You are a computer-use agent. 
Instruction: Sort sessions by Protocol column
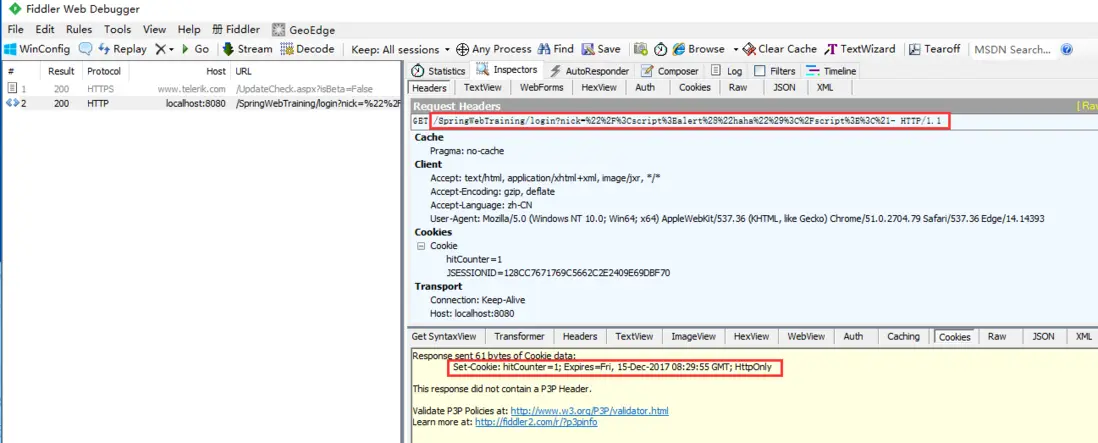tap(106, 71)
